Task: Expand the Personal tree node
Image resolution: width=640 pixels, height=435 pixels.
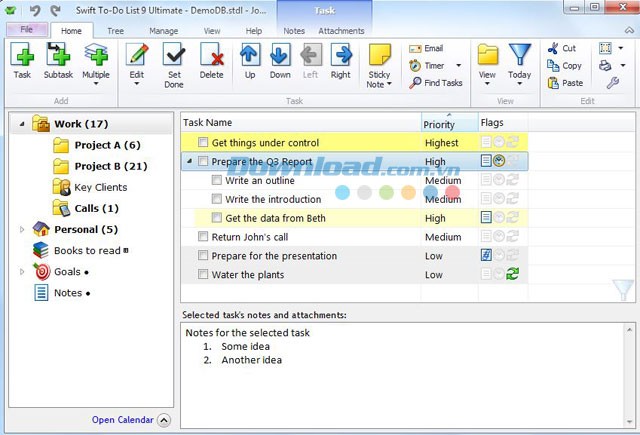Action: [x=22, y=229]
